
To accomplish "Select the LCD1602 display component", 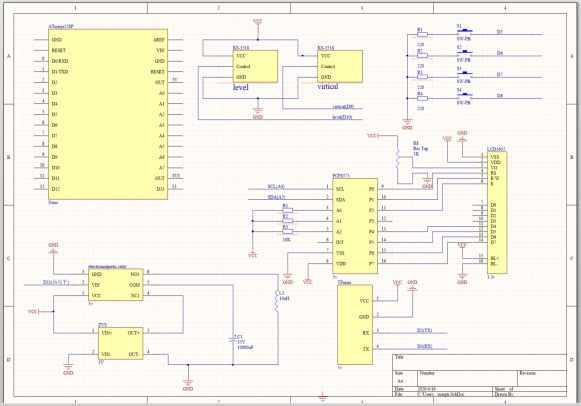I will pos(497,213).
